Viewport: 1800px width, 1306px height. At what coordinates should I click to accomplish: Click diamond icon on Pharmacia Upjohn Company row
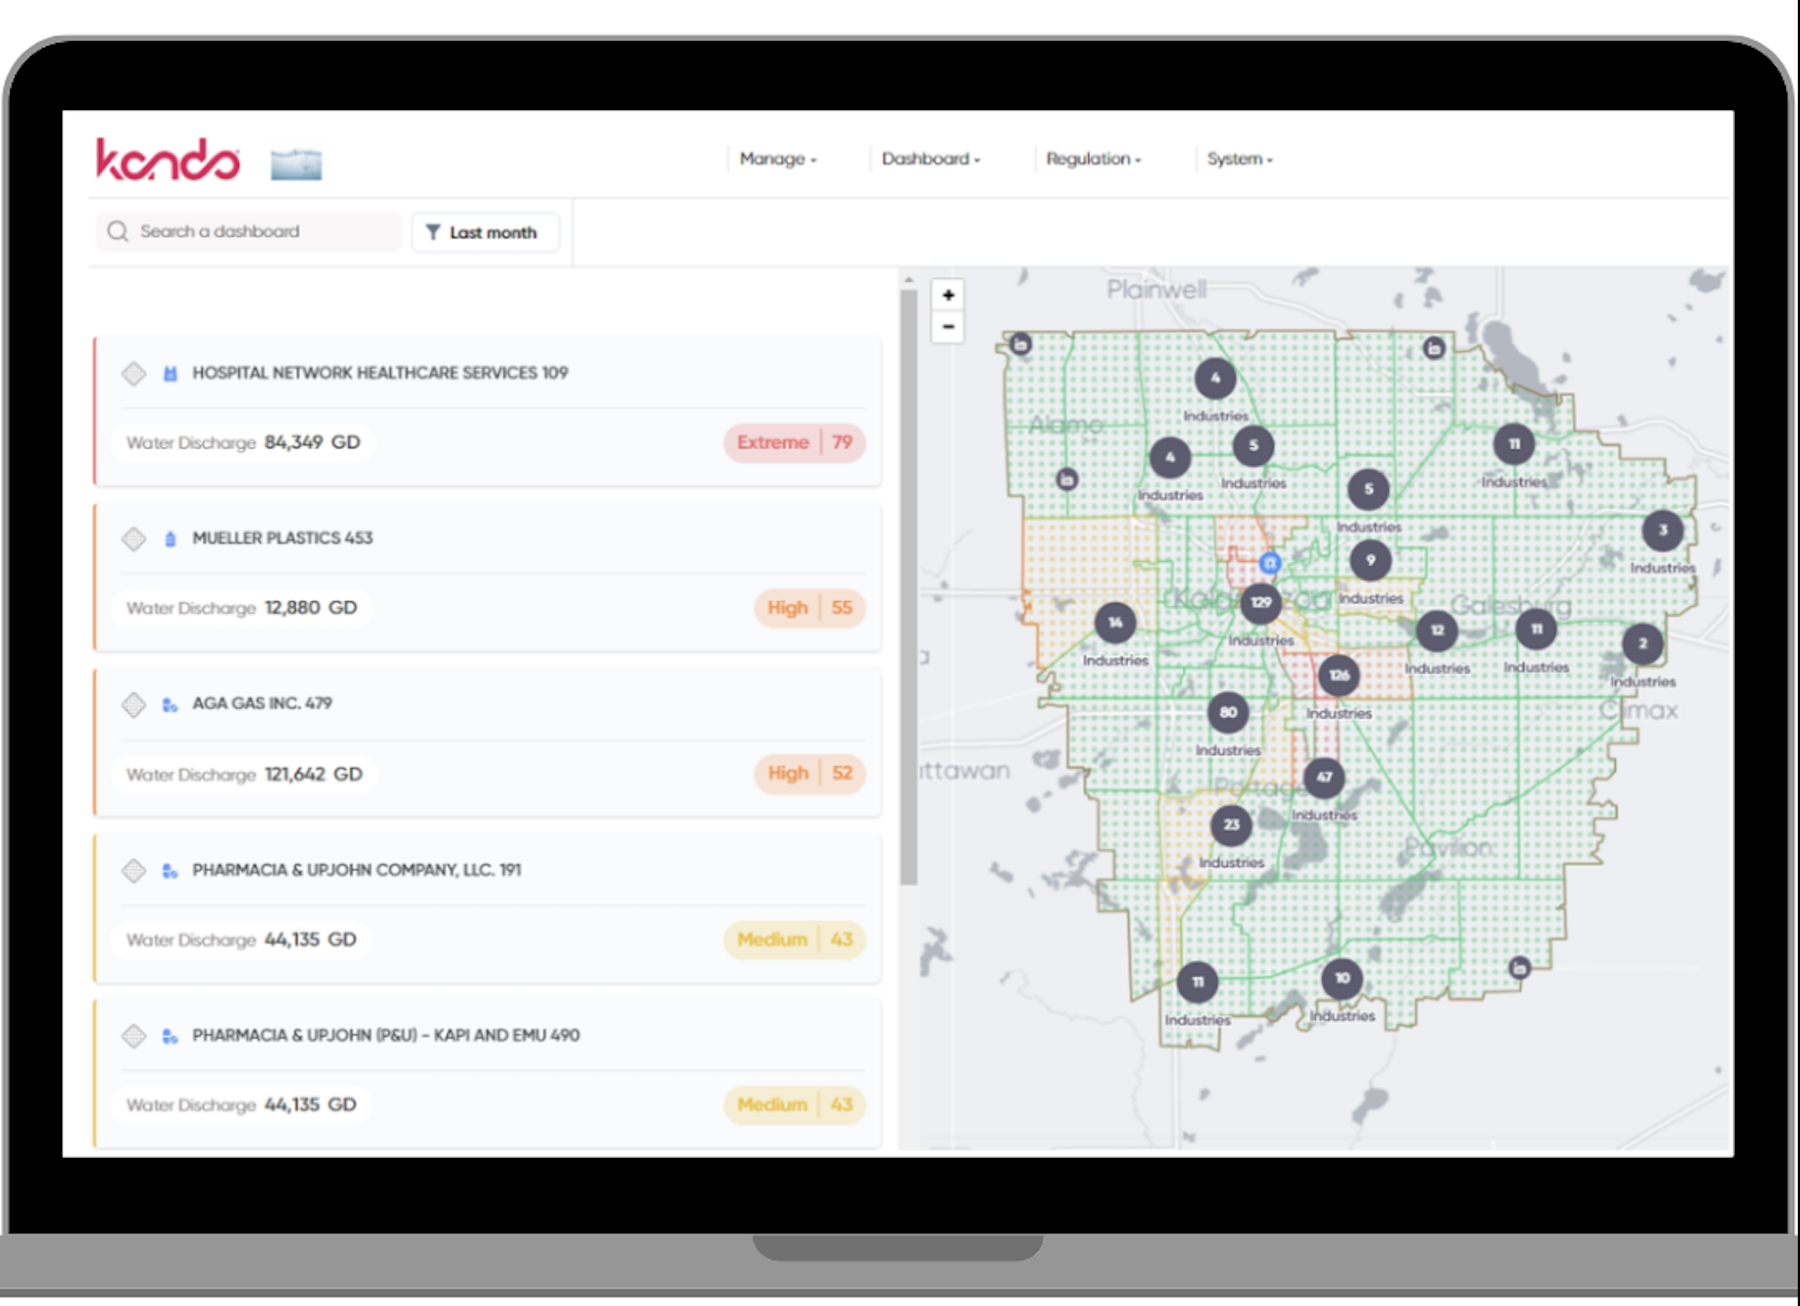pyautogui.click(x=134, y=871)
